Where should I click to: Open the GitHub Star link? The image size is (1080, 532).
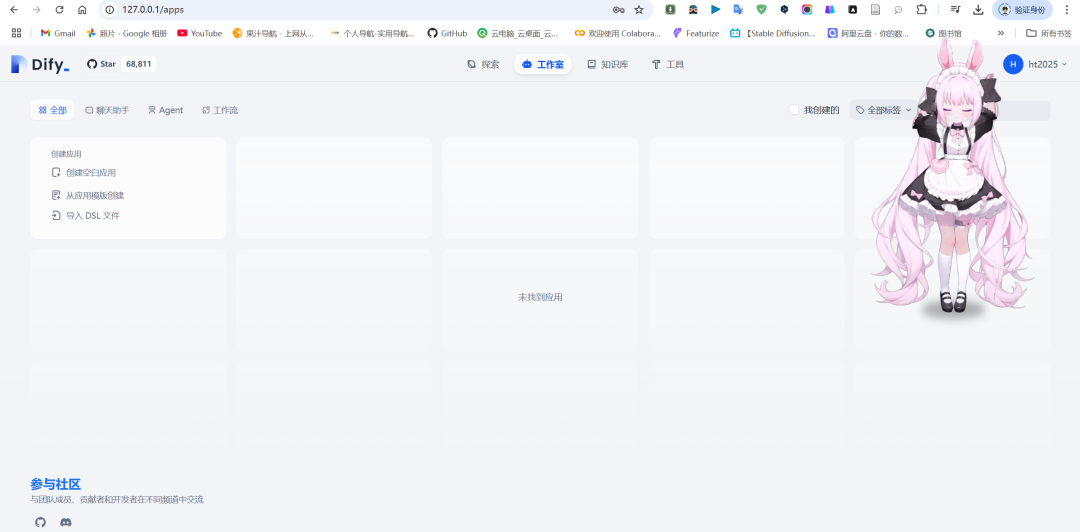[101, 64]
